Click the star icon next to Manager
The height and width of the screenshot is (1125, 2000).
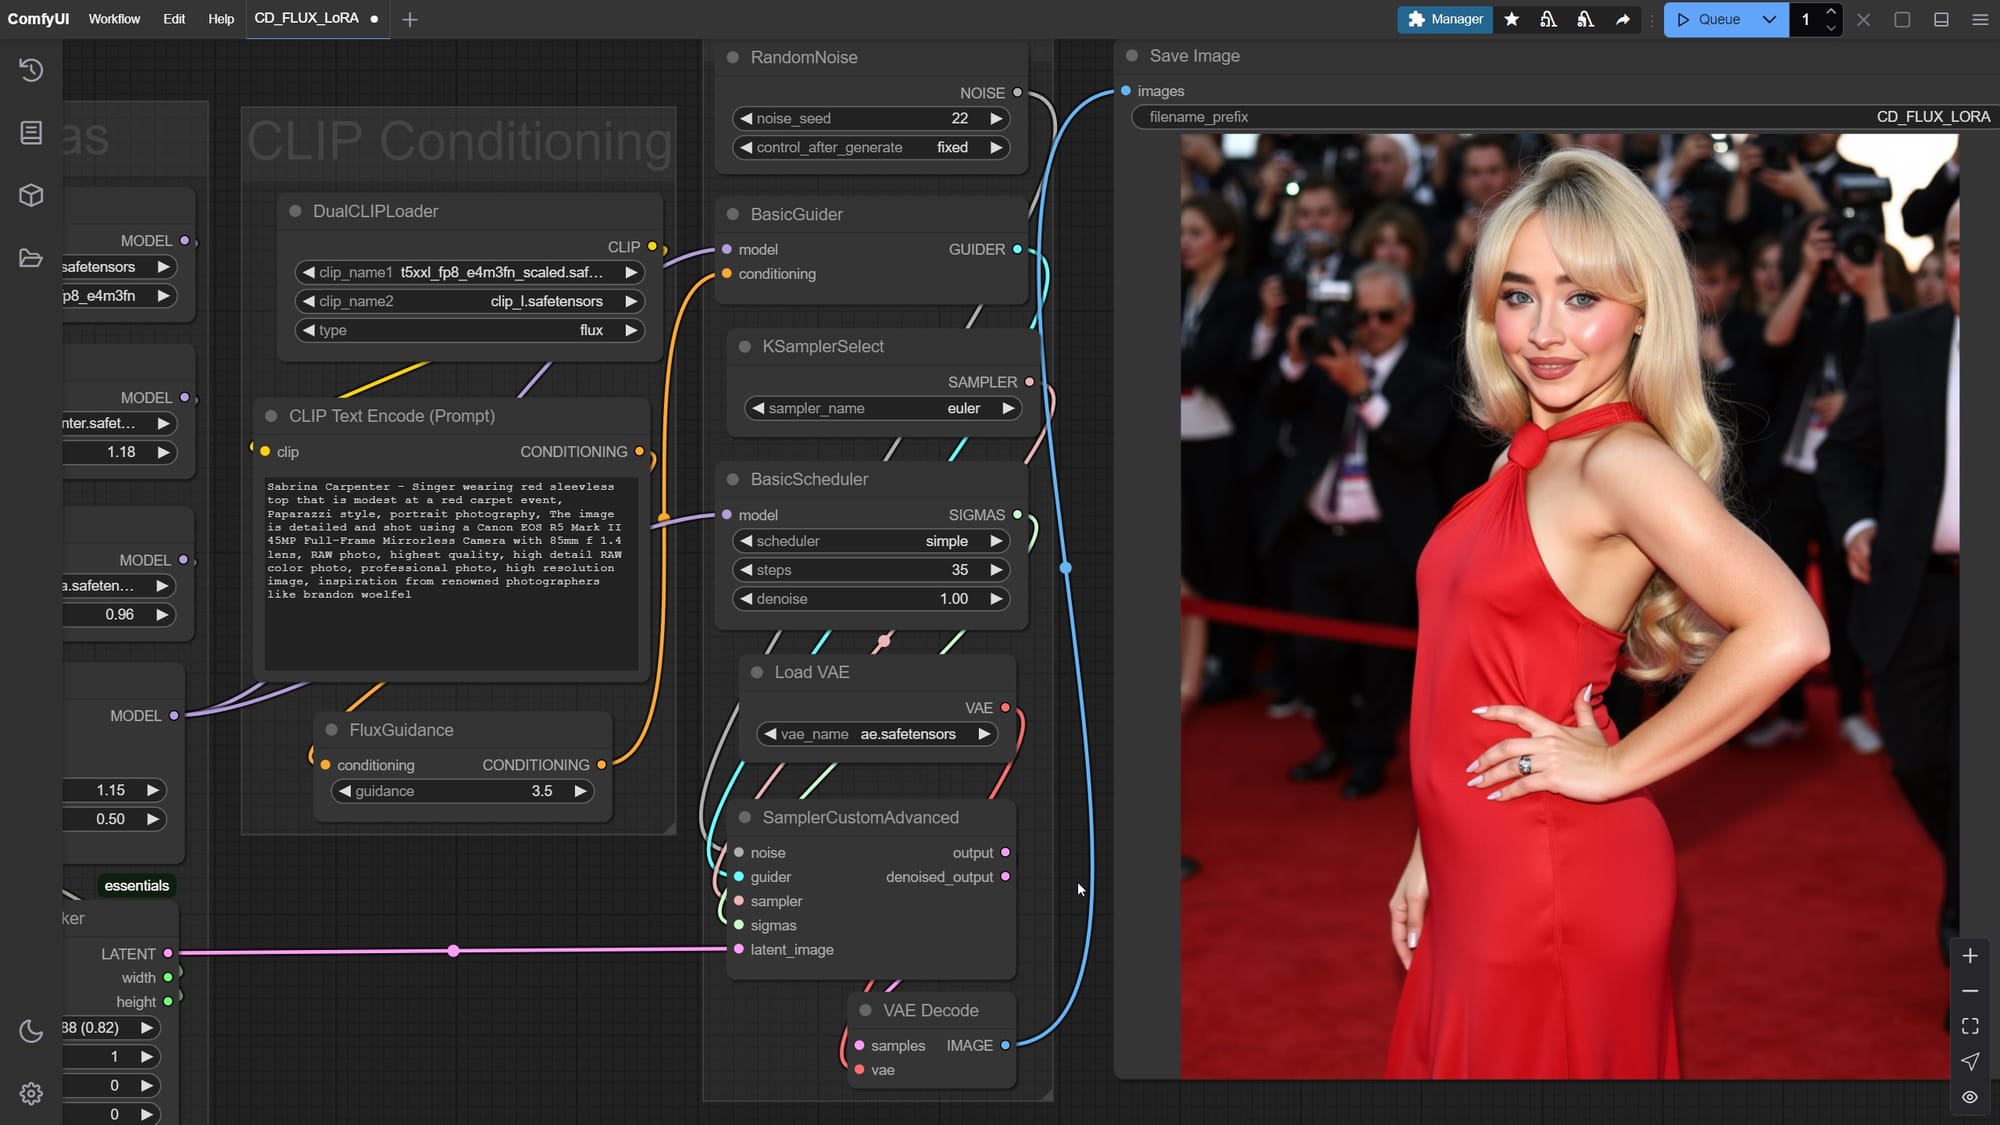point(1512,19)
